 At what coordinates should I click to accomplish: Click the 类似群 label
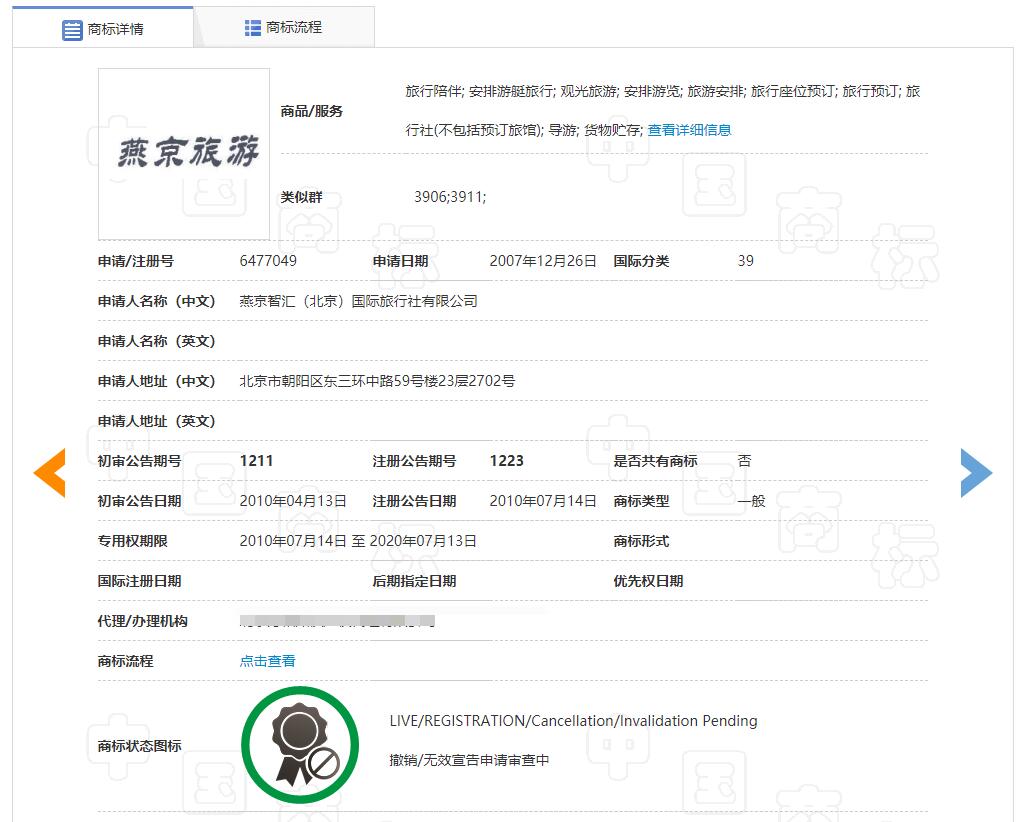(x=301, y=197)
